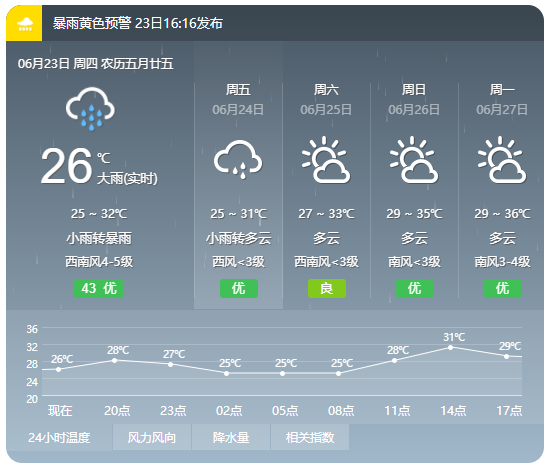Screen dimensions: 549x470
Task: Select the 周五 06月24日 forecast column
Action: coord(238,175)
